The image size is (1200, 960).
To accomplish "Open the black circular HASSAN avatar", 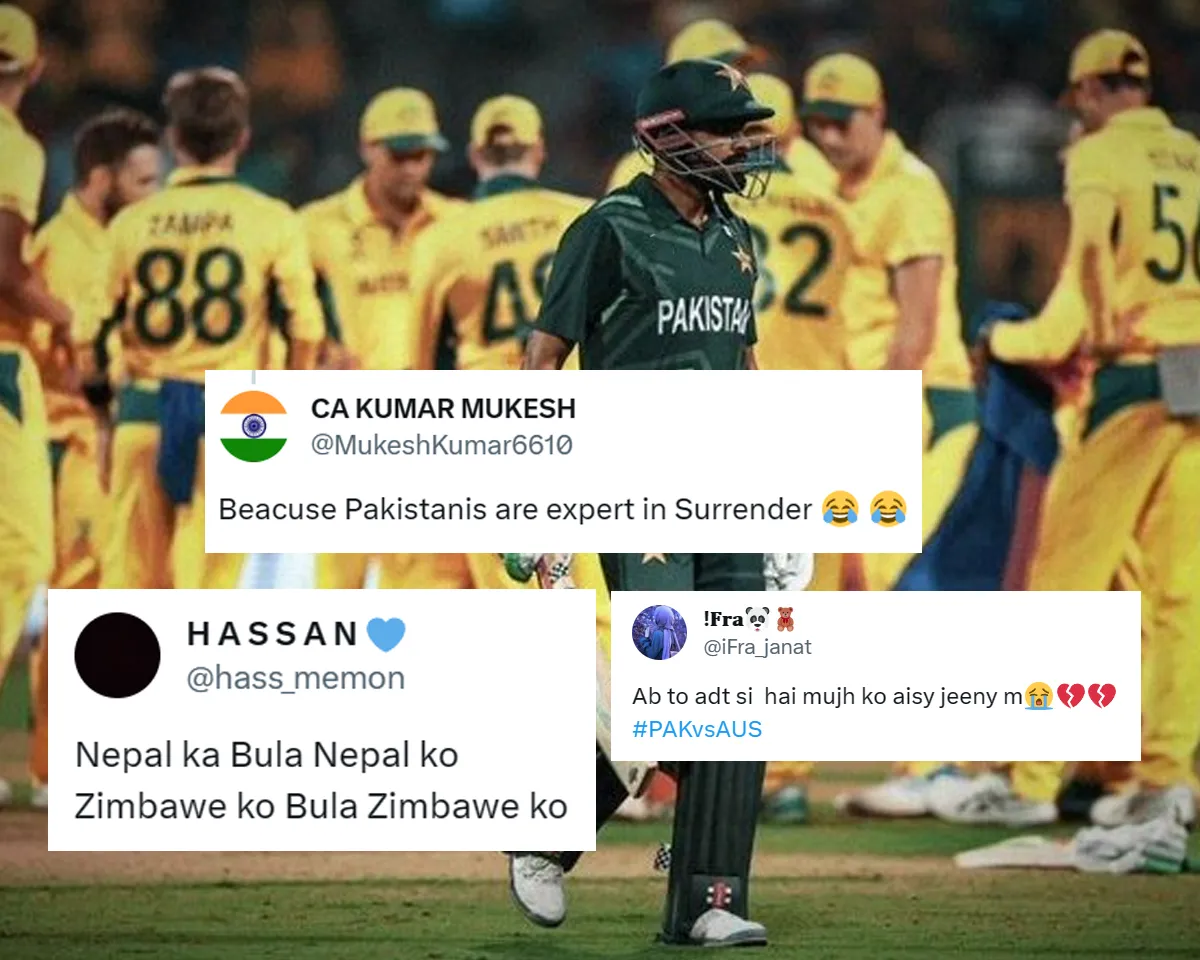I will tap(117, 655).
